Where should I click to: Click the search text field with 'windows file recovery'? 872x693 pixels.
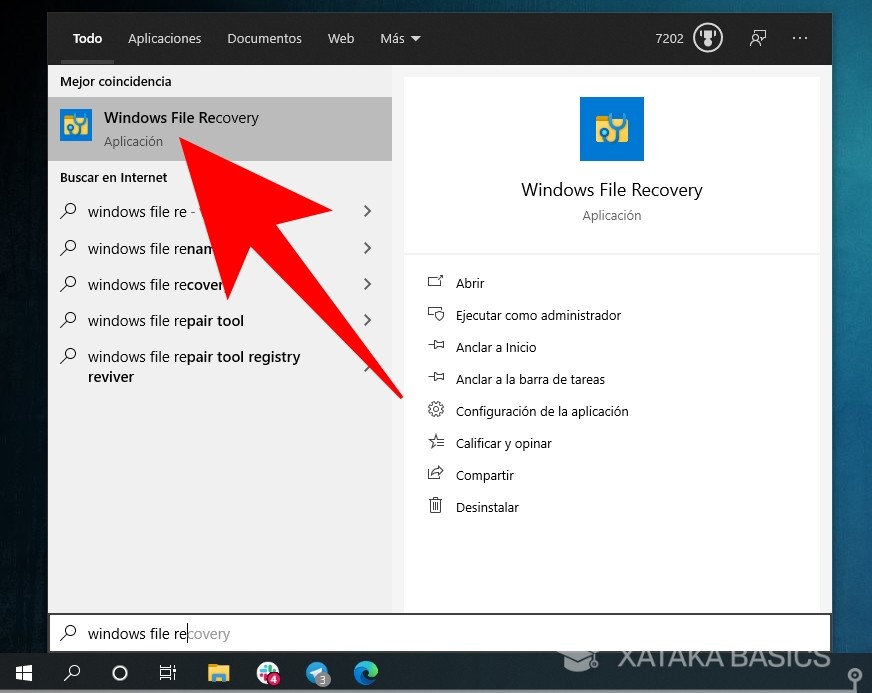439,633
